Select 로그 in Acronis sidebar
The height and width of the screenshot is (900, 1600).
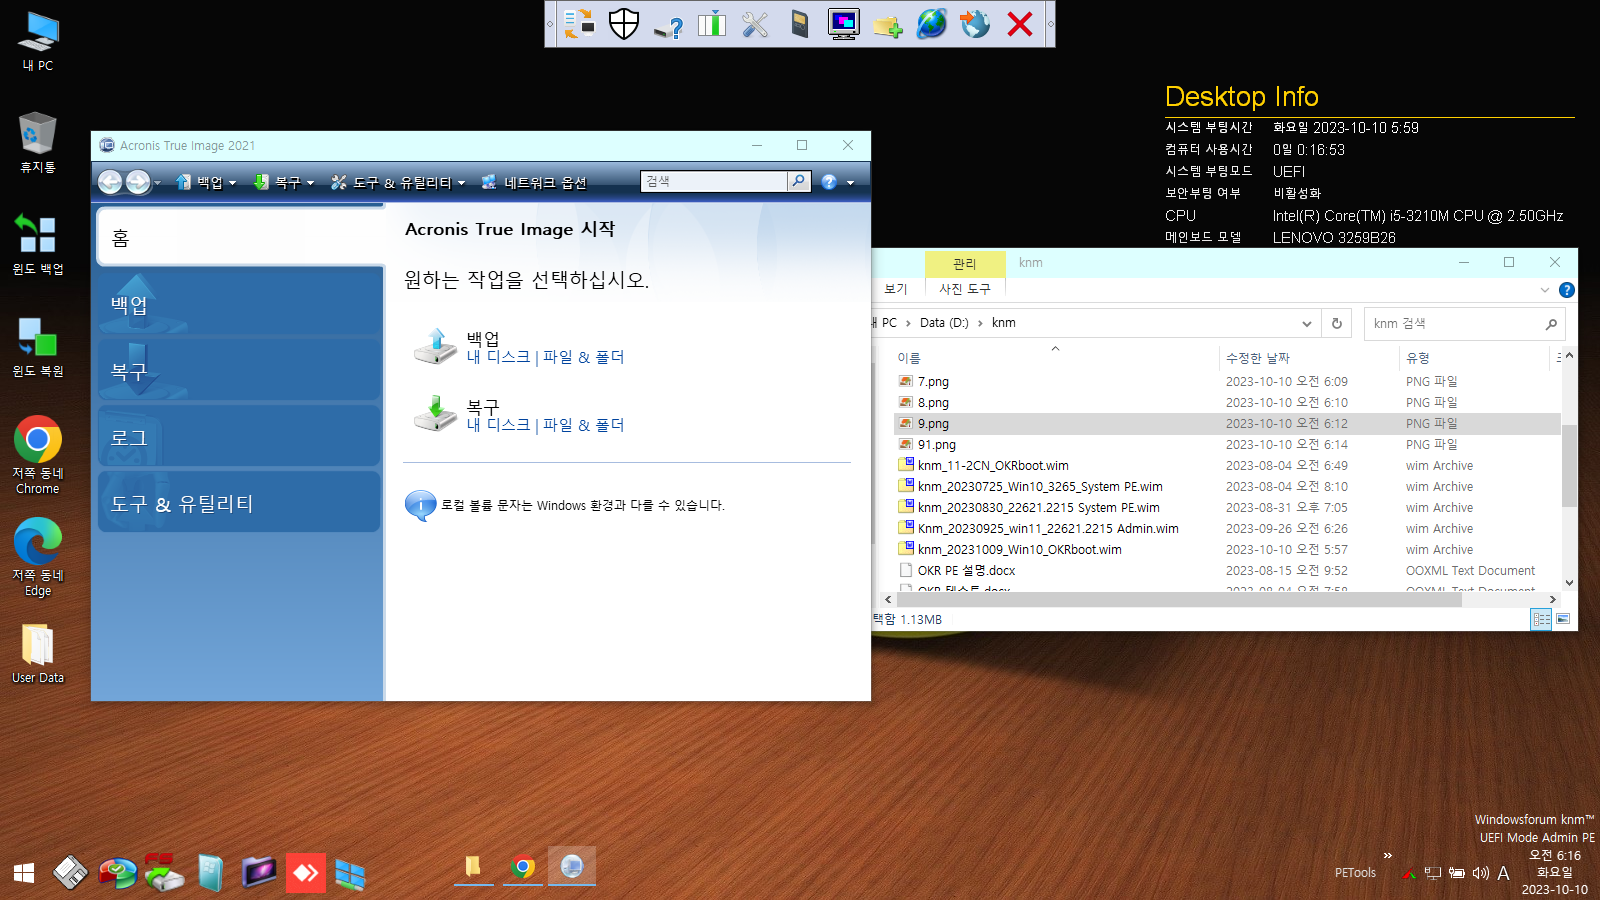[x=240, y=437]
